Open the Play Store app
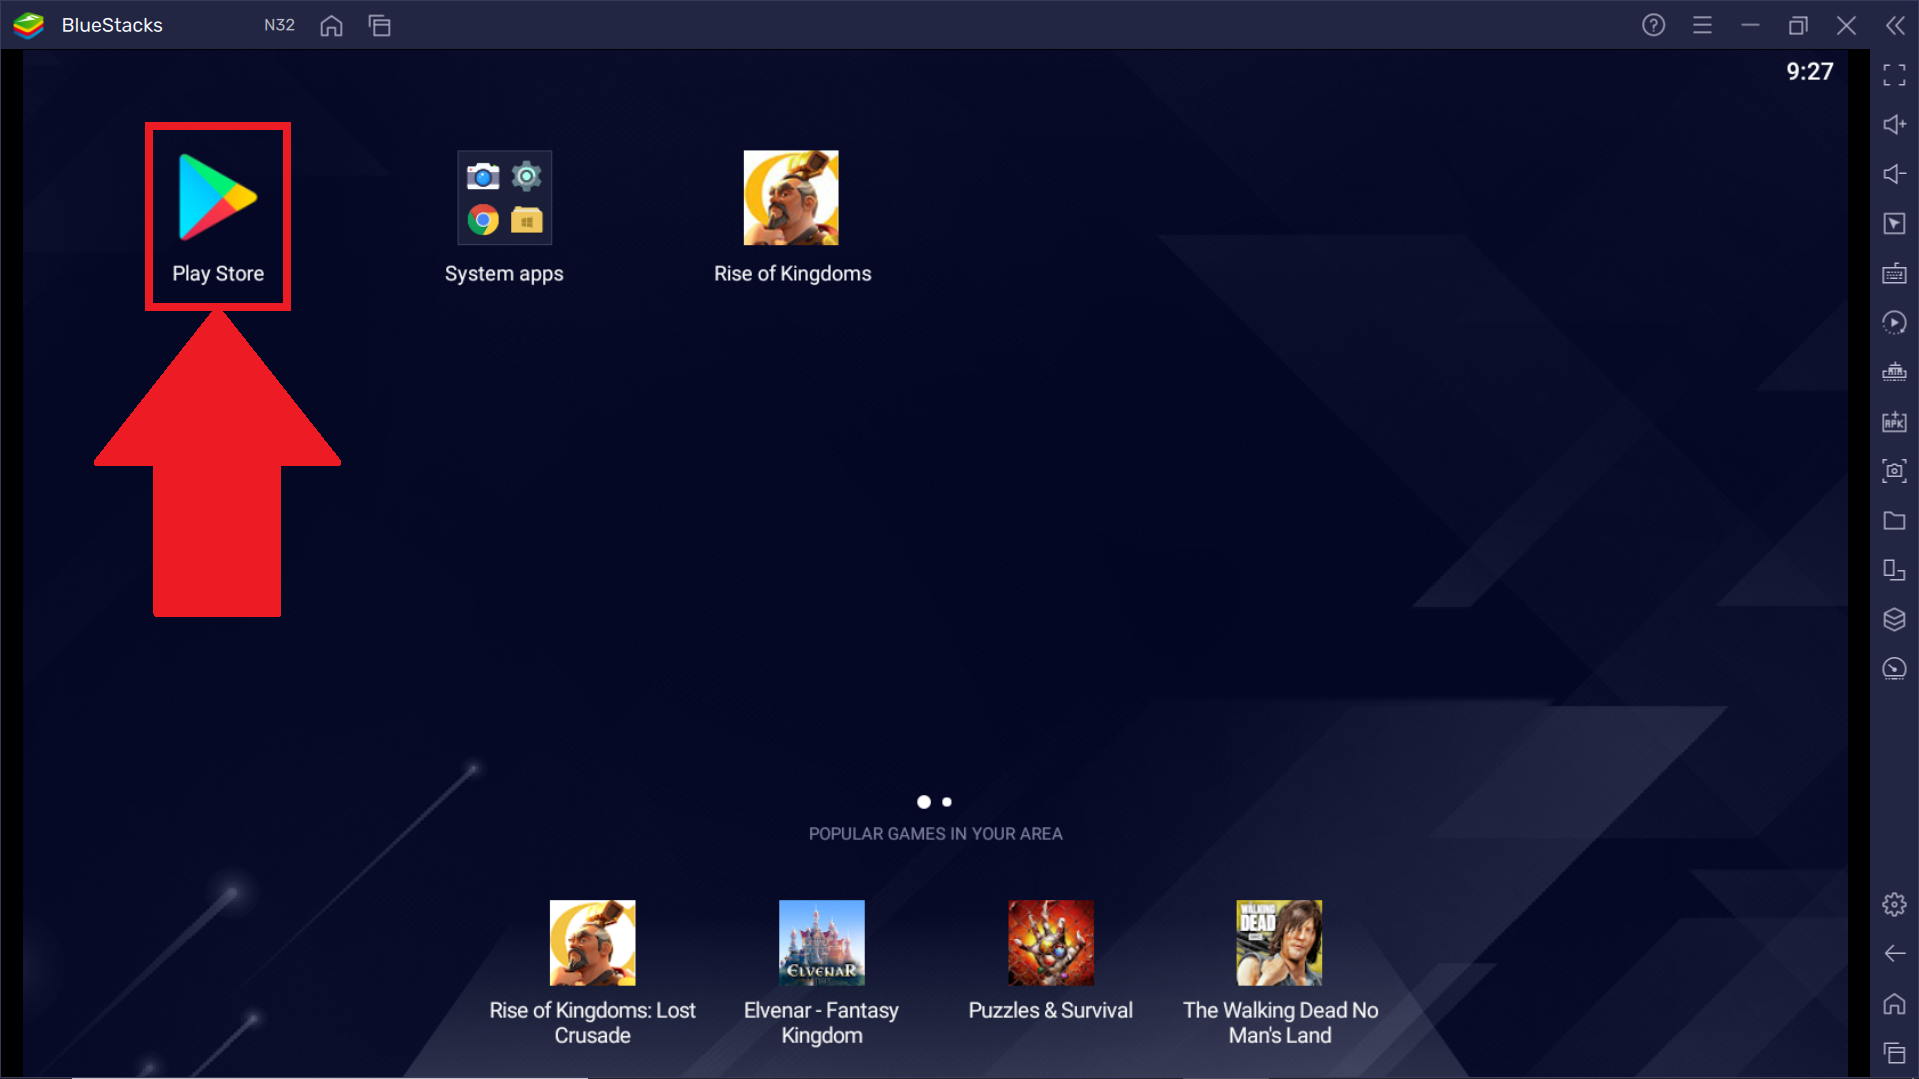Viewport: 1919px width, 1079px height. pos(218,216)
